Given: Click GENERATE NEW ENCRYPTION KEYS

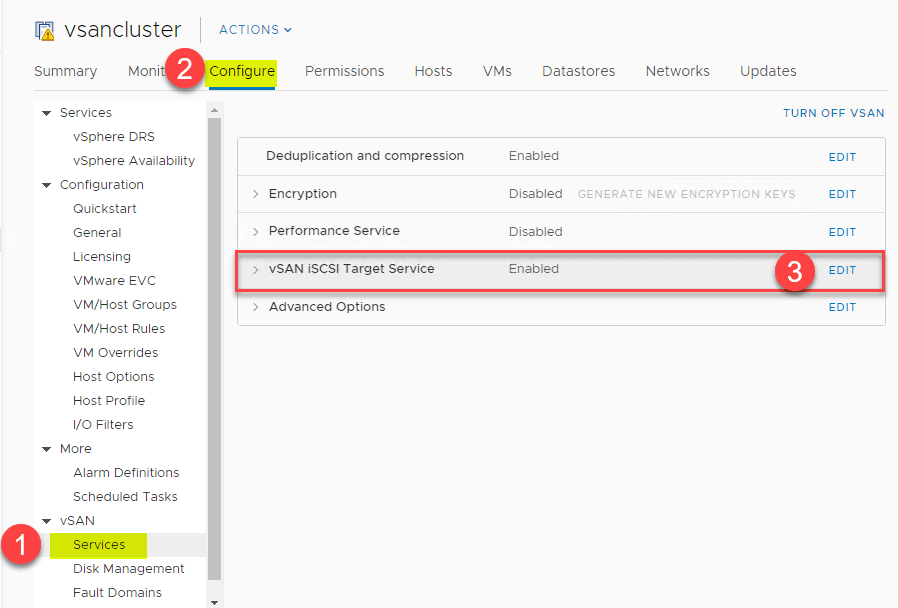Looking at the screenshot, I should [686, 194].
